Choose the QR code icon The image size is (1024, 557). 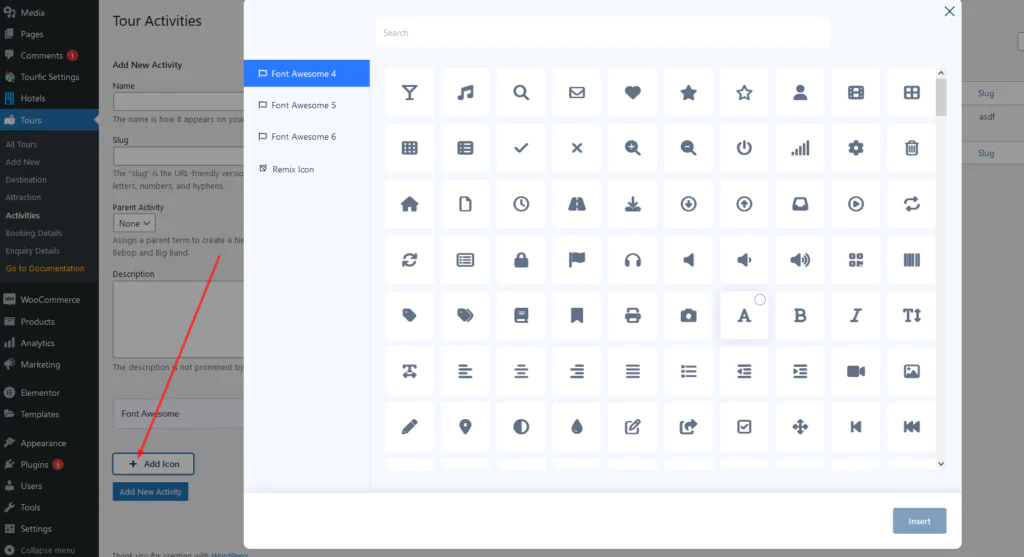pyautogui.click(x=856, y=260)
